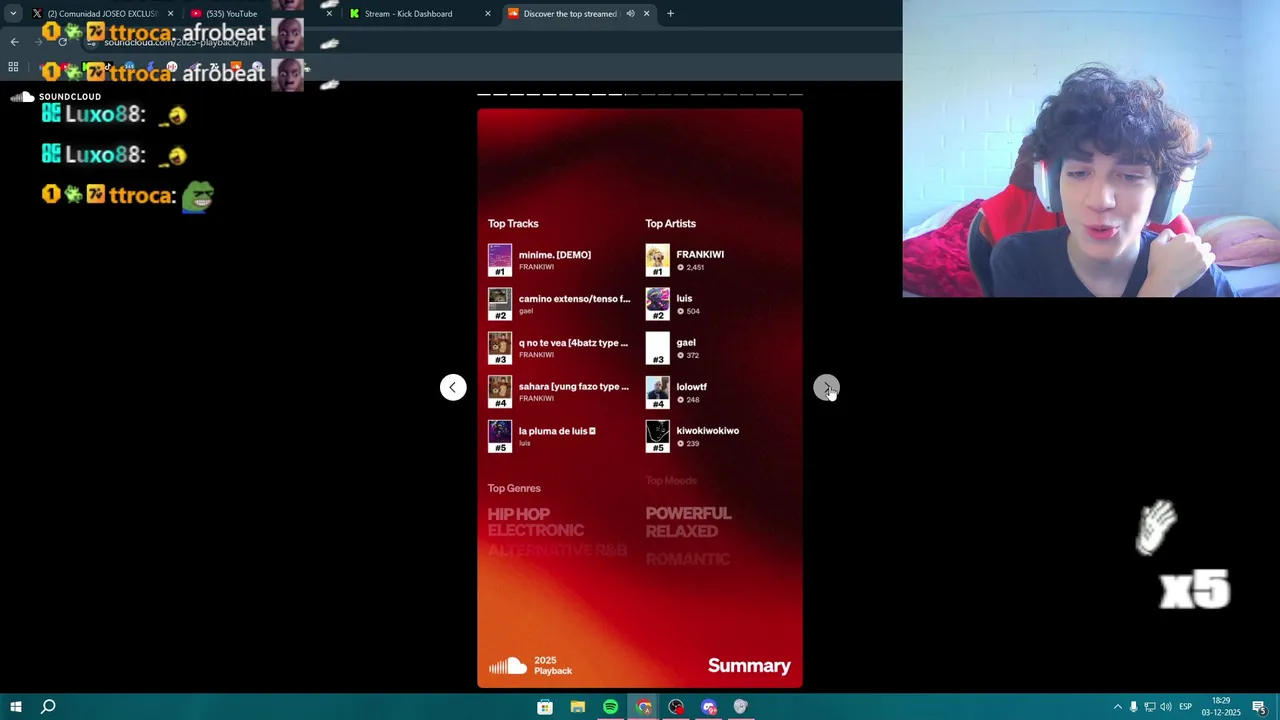The width and height of the screenshot is (1280, 720).
Task: Jump to the first story progress segment
Action: 484,95
